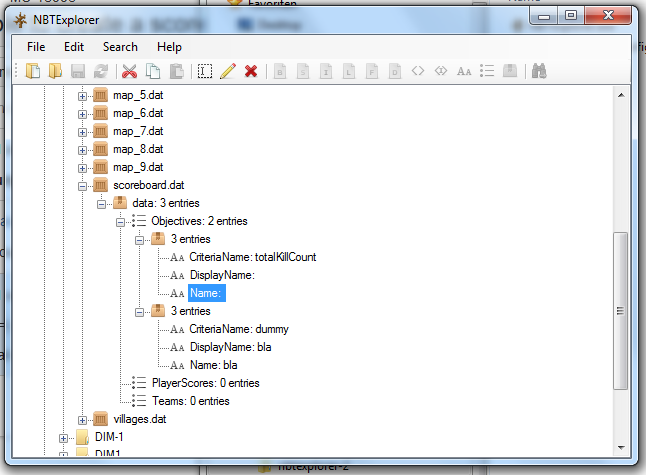Click the Add Short Tag icon
Screen dimensions: 646x475
[x=303, y=71]
